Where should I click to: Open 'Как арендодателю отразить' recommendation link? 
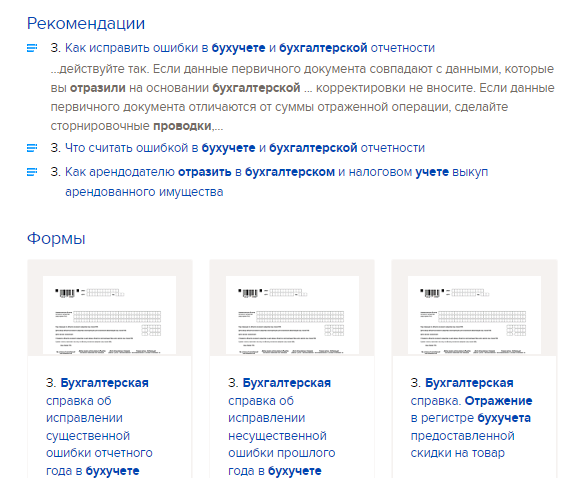pos(276,182)
